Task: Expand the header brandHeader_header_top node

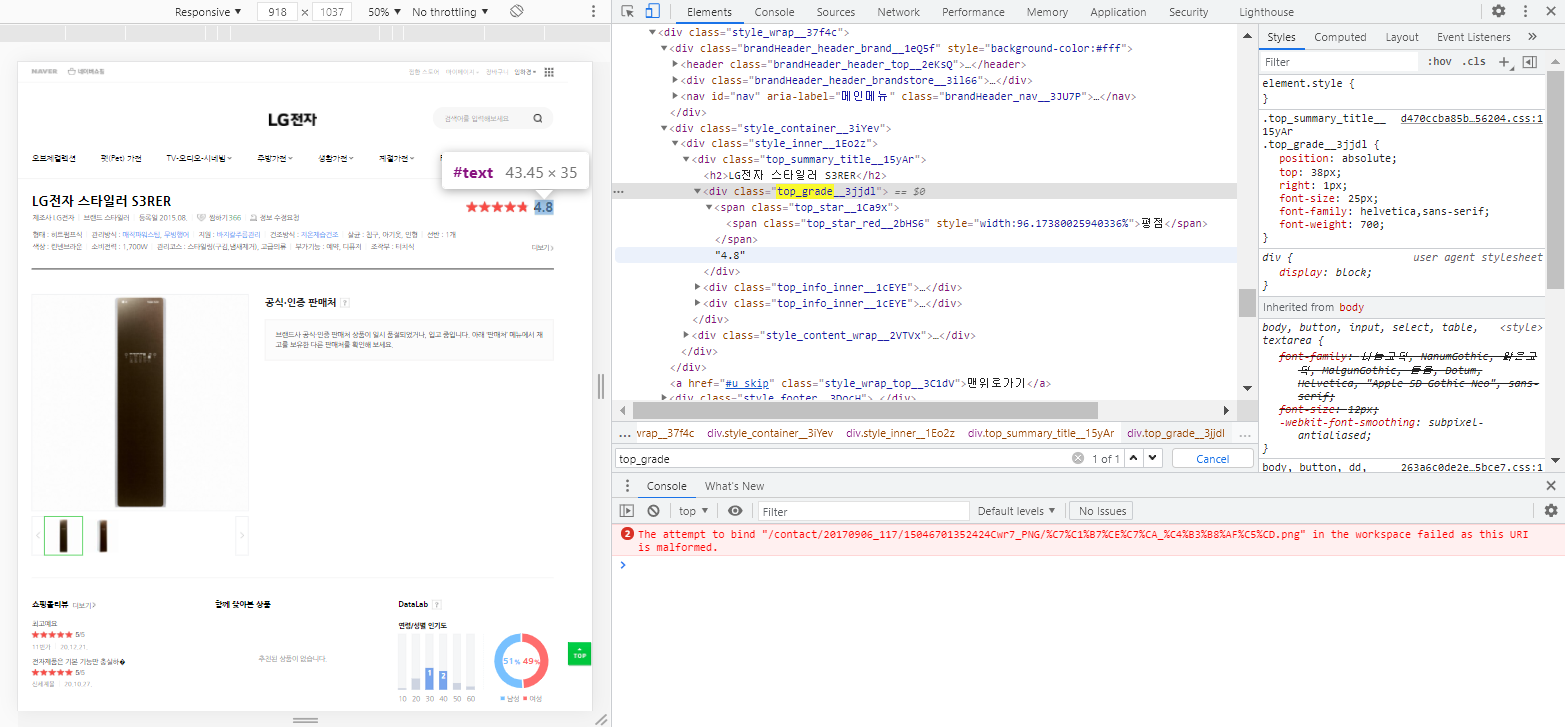Action: pyautogui.click(x=676, y=64)
